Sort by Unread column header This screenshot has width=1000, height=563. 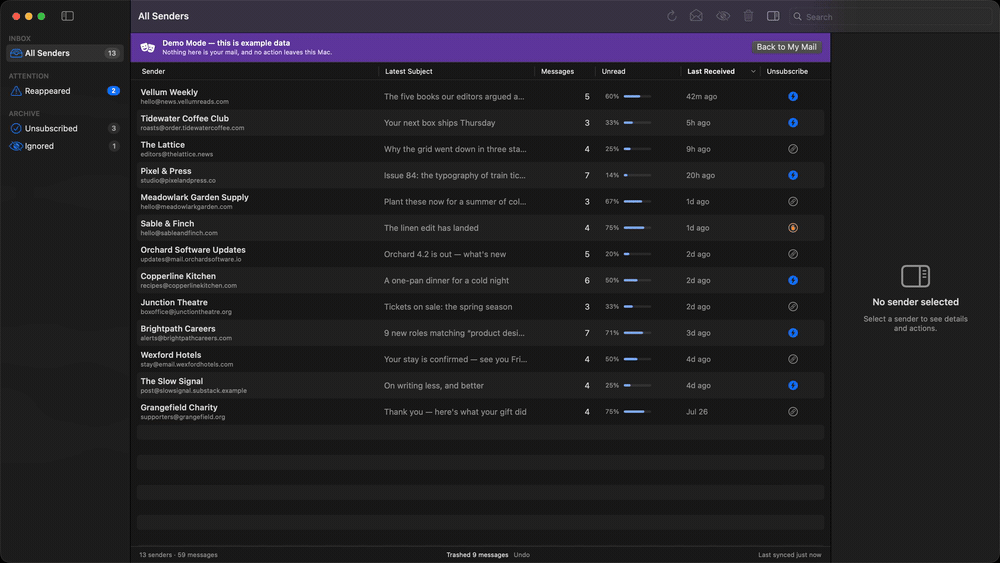[614, 71]
